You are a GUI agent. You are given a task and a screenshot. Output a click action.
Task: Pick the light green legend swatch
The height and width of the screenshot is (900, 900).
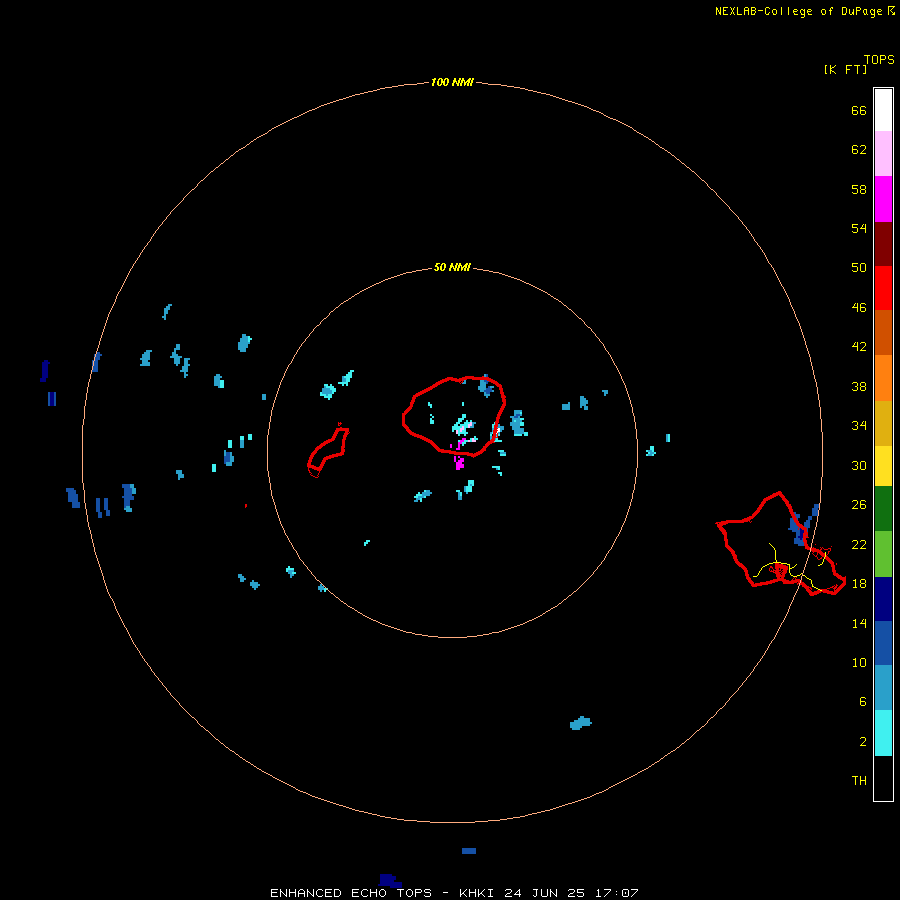883,554
